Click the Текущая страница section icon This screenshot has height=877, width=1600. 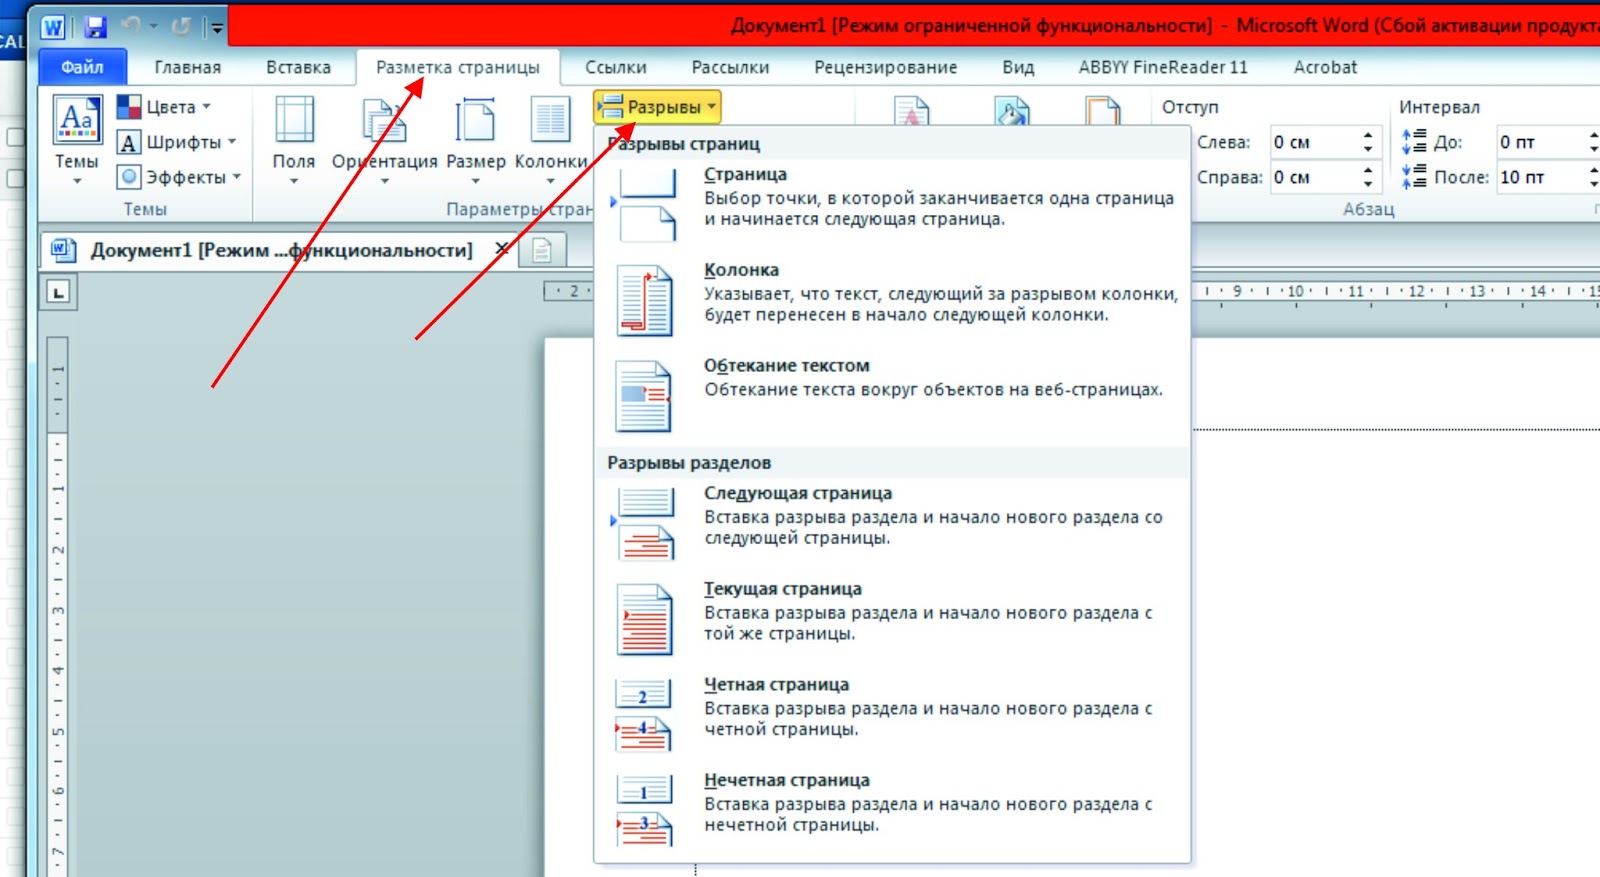(x=645, y=620)
